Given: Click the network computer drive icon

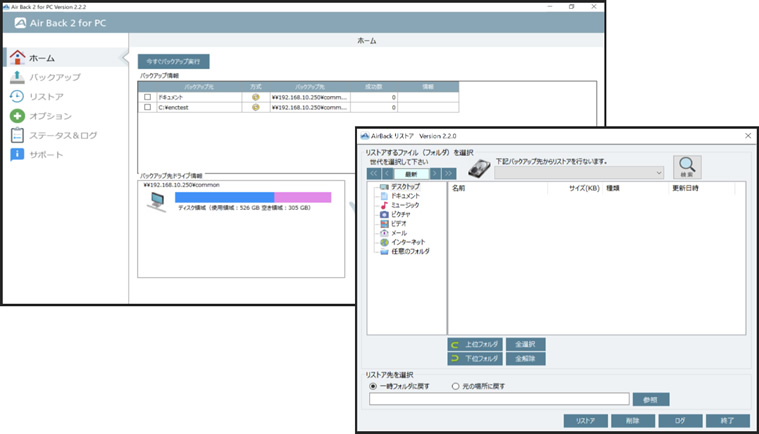Looking at the screenshot, I should (157, 201).
